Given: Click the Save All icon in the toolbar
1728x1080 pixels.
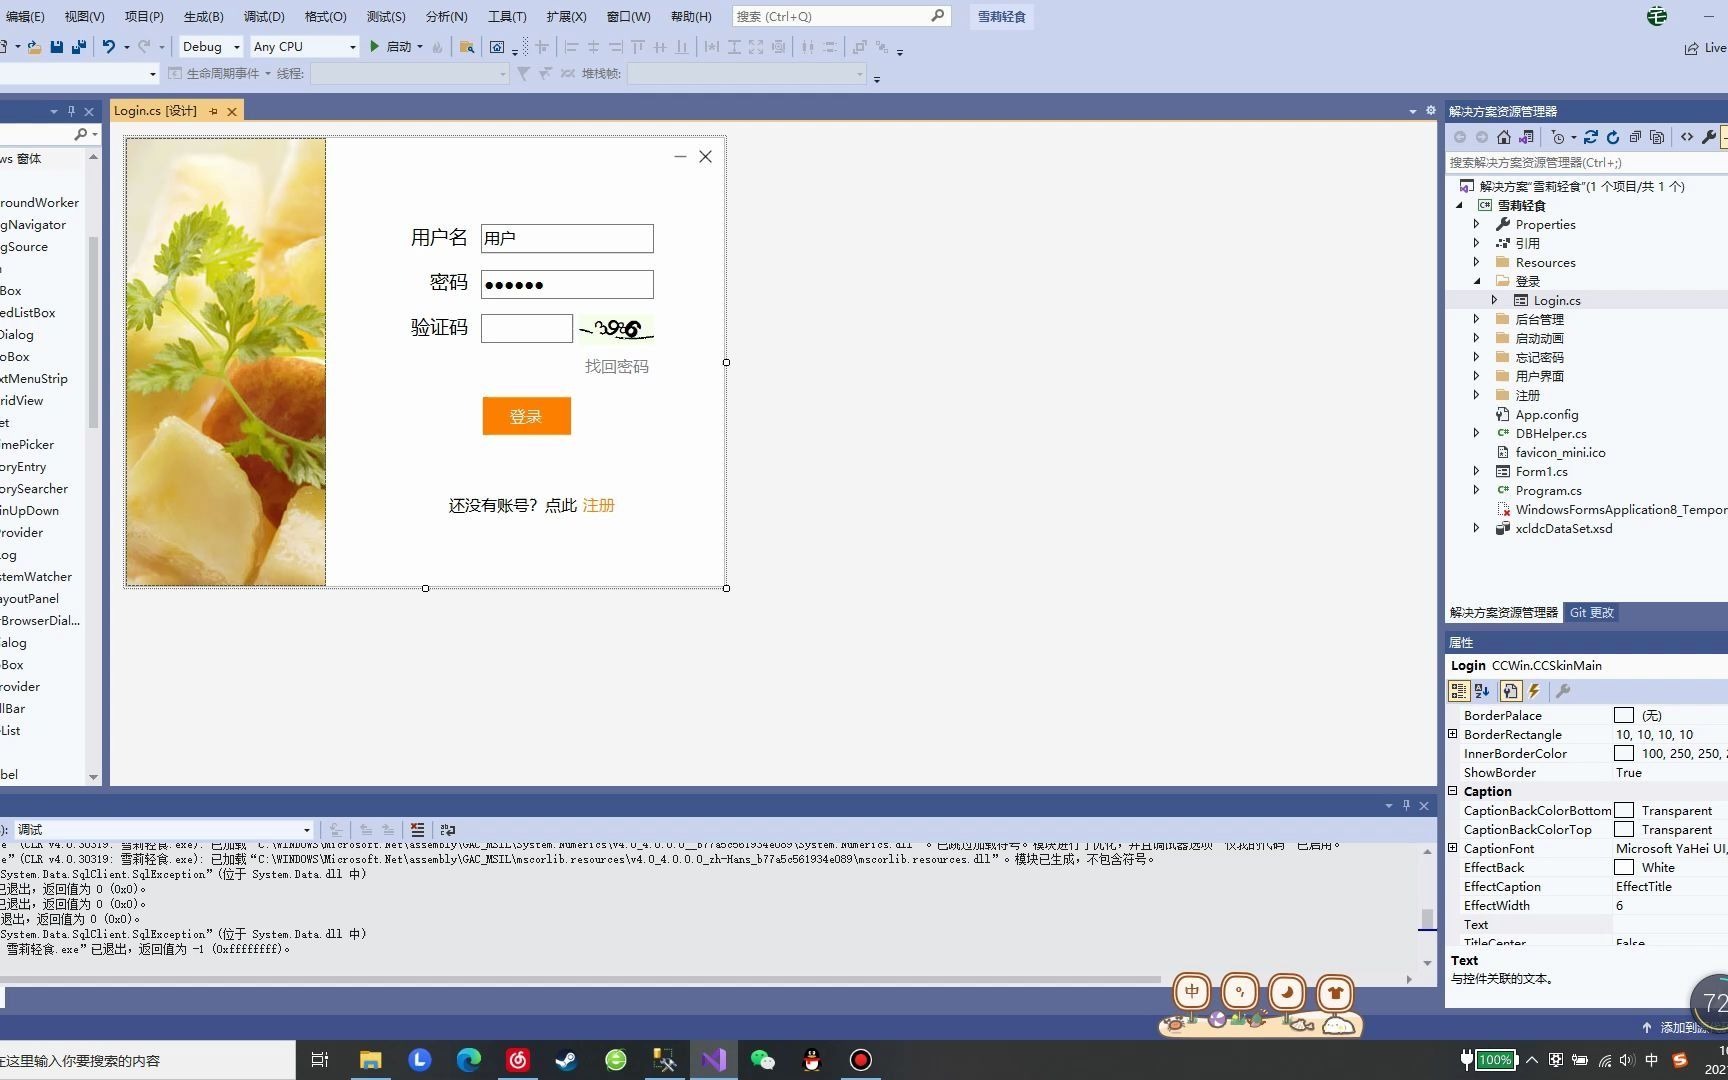Looking at the screenshot, I should 78,46.
